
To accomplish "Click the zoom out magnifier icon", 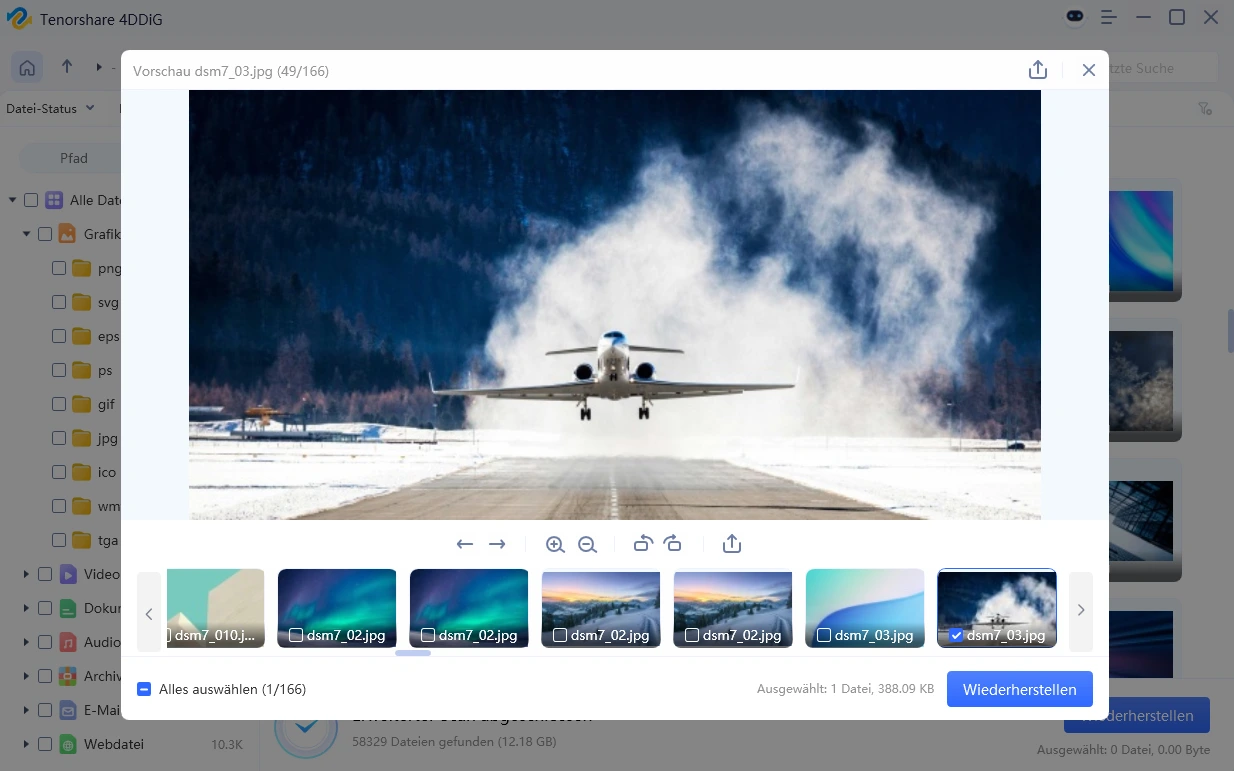I will point(587,544).
